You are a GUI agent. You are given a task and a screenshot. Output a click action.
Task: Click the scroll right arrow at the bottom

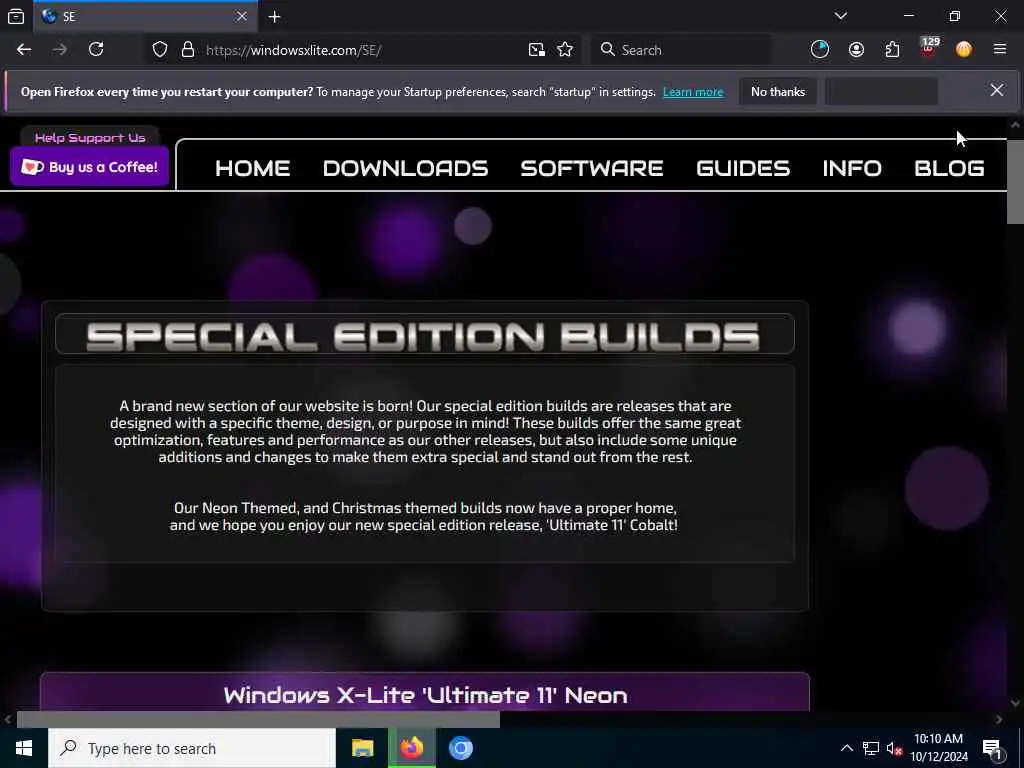click(999, 719)
